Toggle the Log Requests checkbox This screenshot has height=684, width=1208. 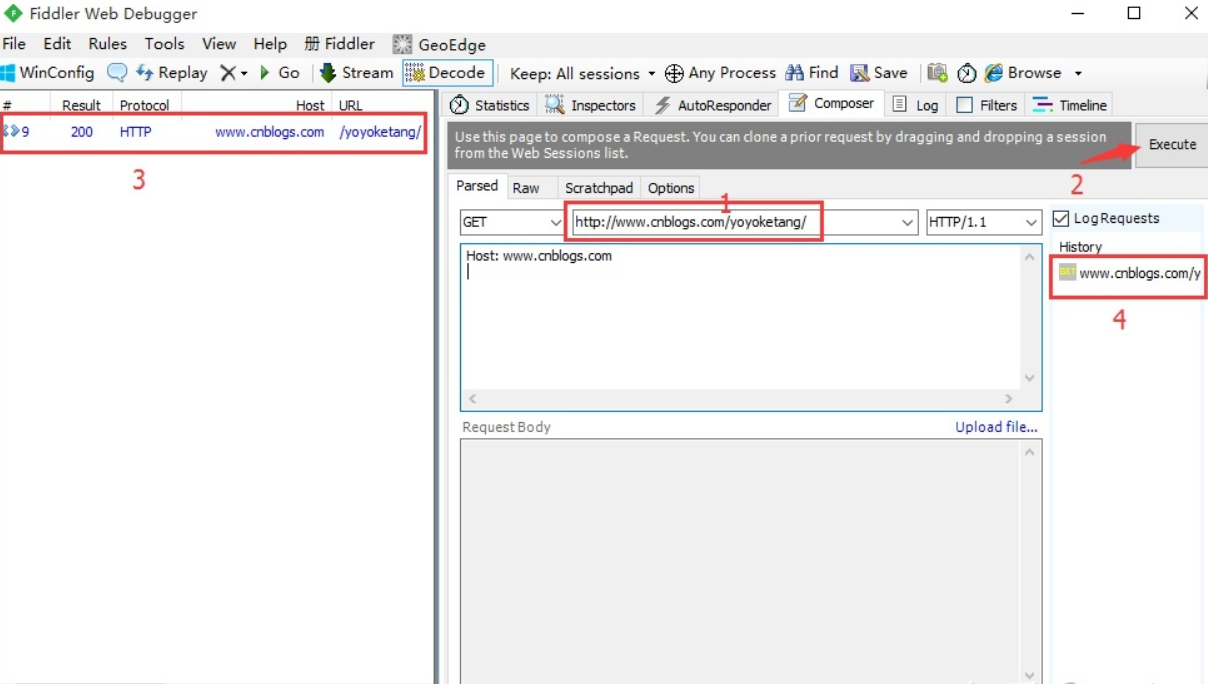1061,218
